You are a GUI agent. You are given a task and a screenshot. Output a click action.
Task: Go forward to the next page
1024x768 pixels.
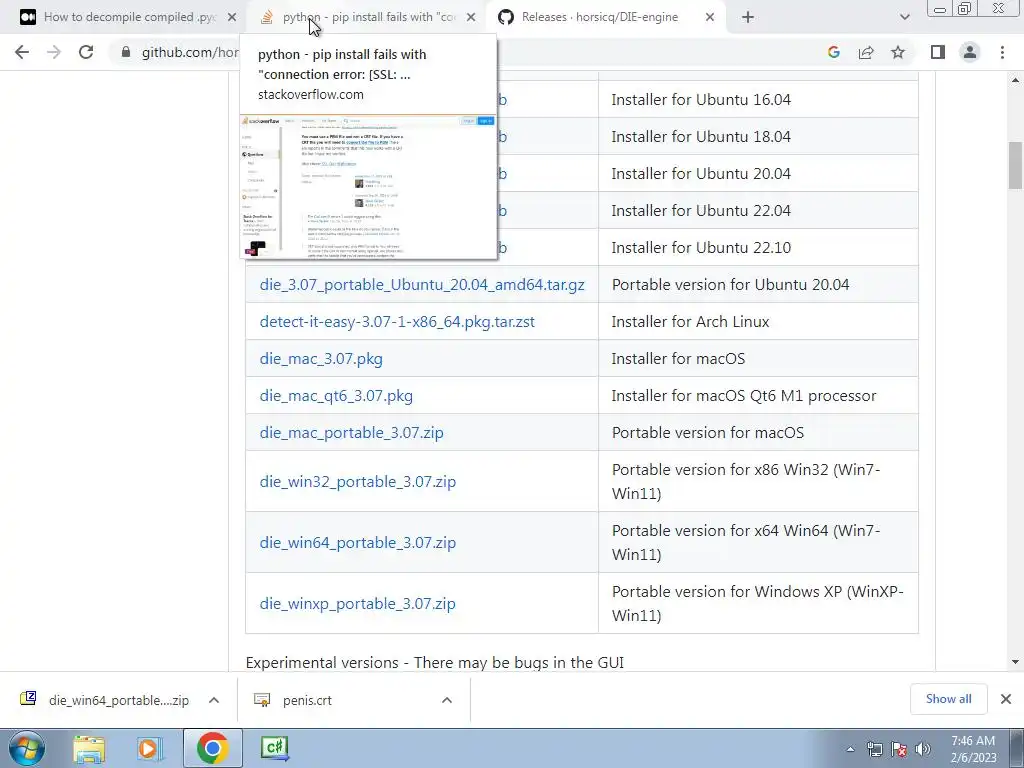[54, 52]
